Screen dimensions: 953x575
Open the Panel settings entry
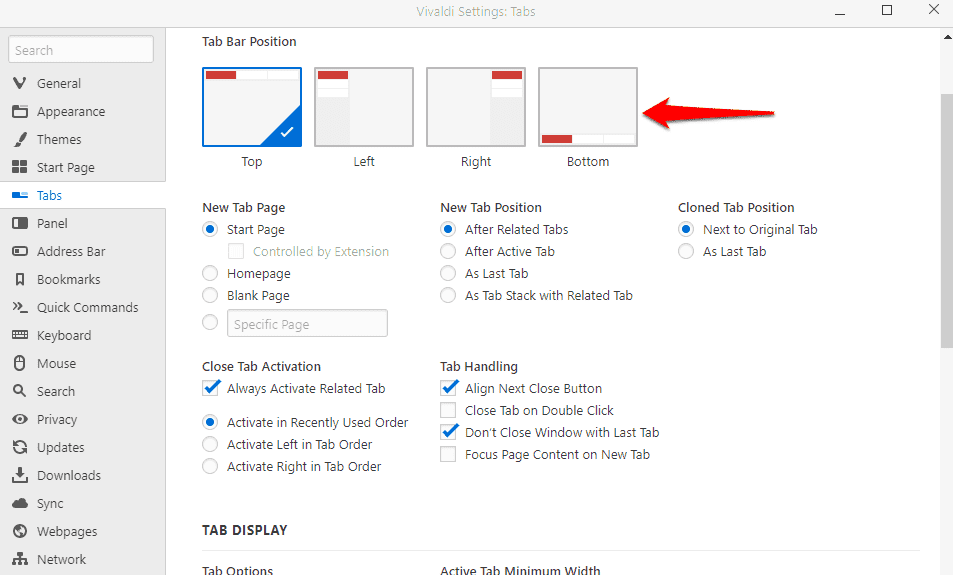(52, 223)
